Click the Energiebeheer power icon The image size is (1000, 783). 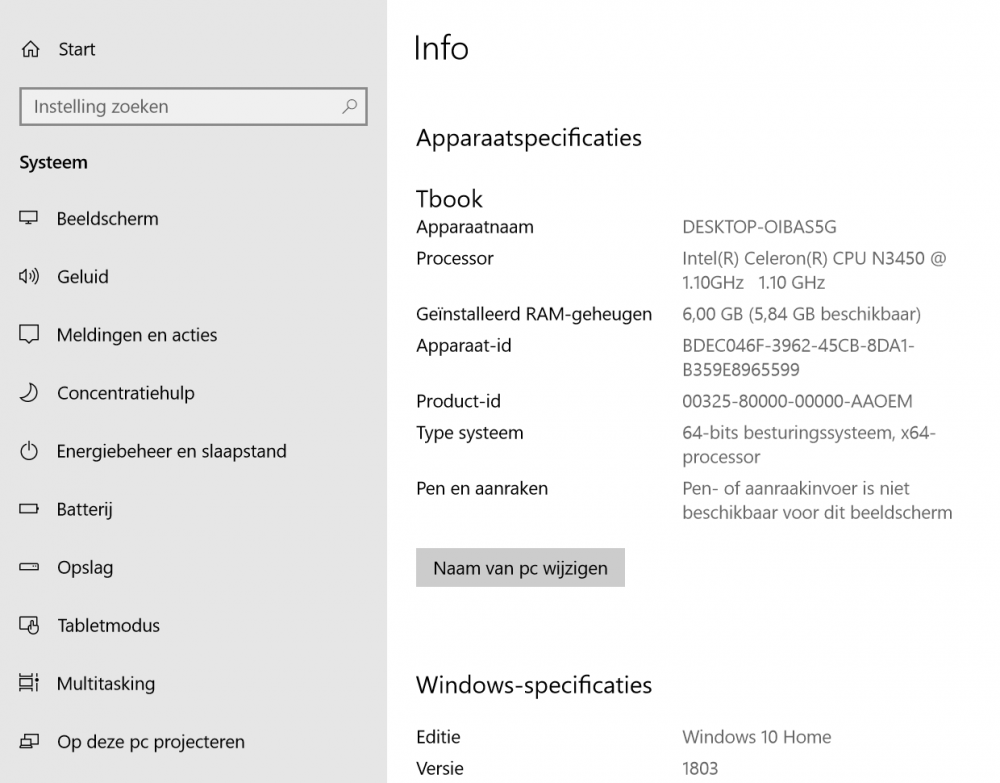[29, 452]
